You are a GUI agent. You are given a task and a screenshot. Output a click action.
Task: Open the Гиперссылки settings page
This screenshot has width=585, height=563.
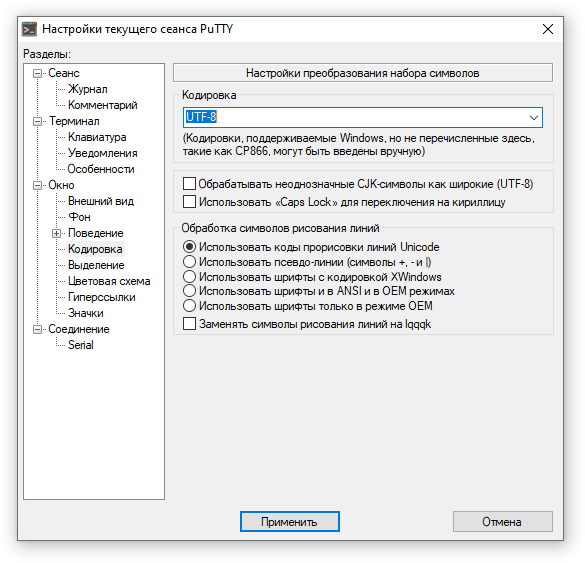(101, 297)
